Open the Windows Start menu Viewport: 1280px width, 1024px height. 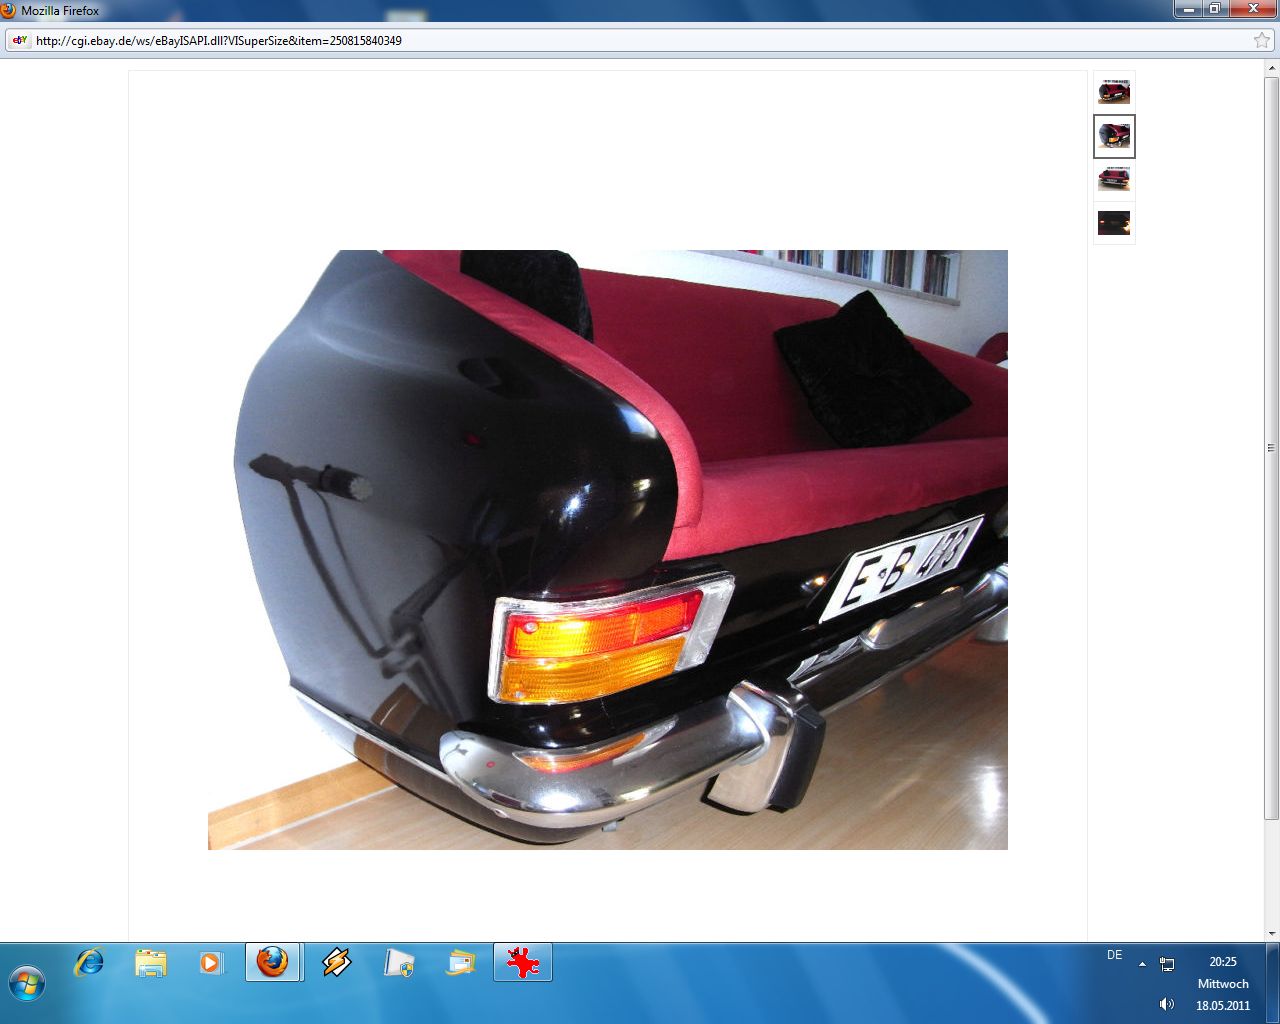(27, 983)
